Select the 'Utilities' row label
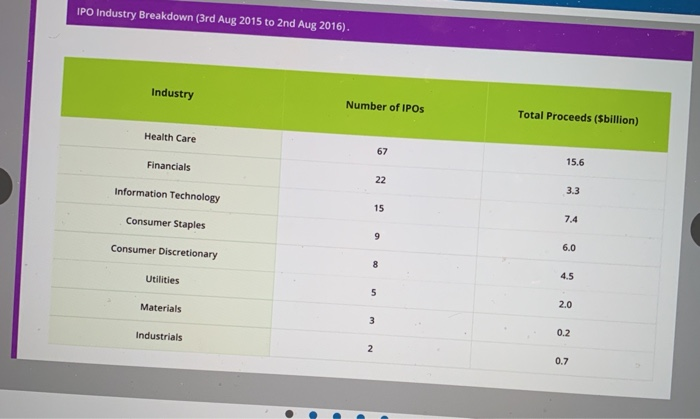700x419 pixels. coord(162,279)
